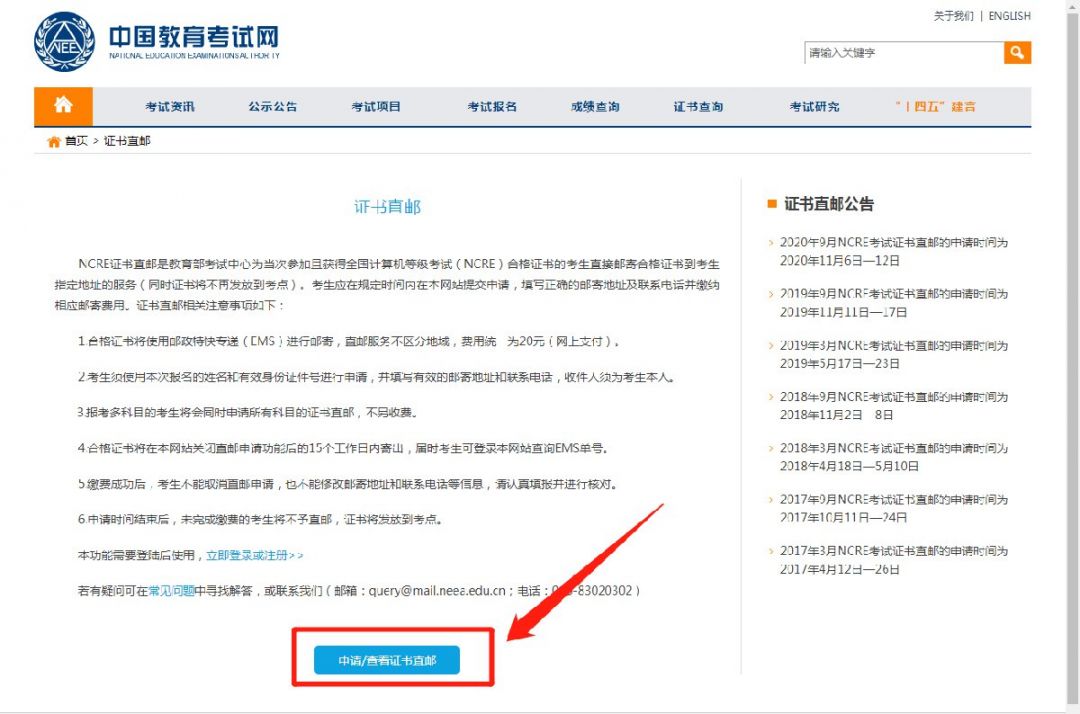
Task: Open 2019年3月NCRE certificate mailing notice
Action: pyautogui.click(x=893, y=355)
